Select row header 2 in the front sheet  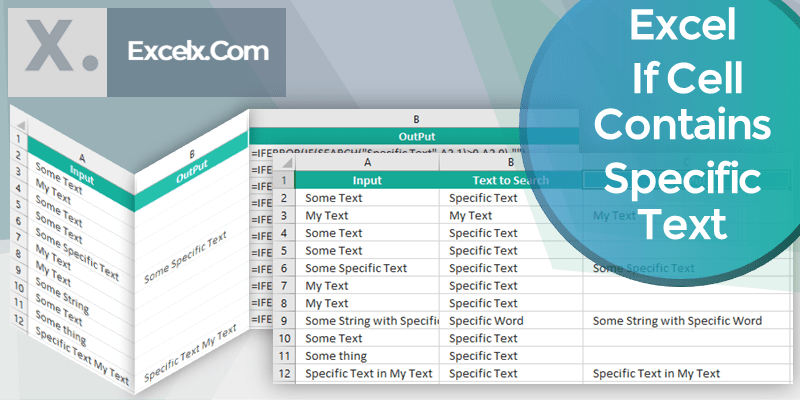284,198
